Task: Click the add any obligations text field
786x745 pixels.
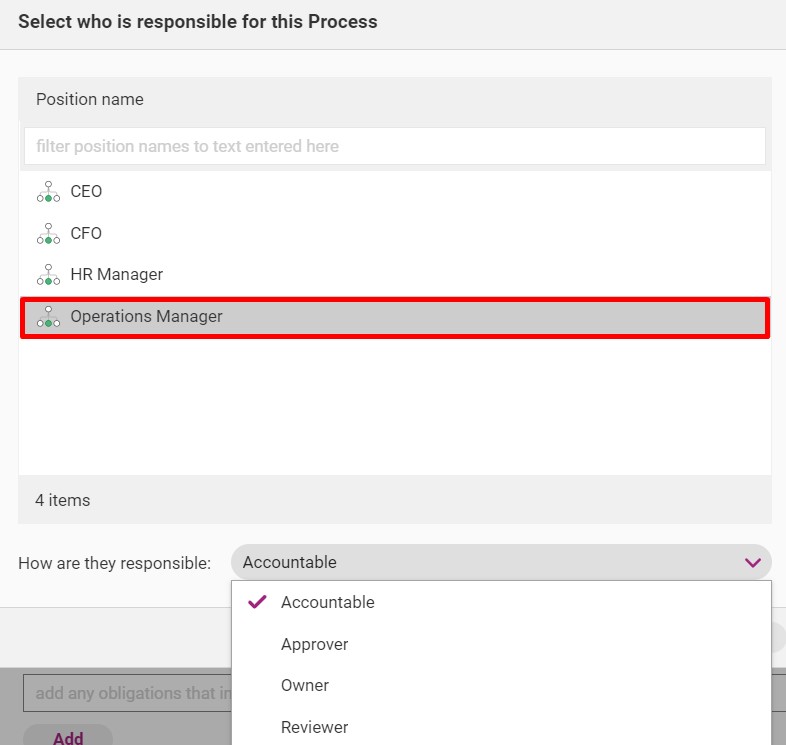Action: tap(127, 693)
